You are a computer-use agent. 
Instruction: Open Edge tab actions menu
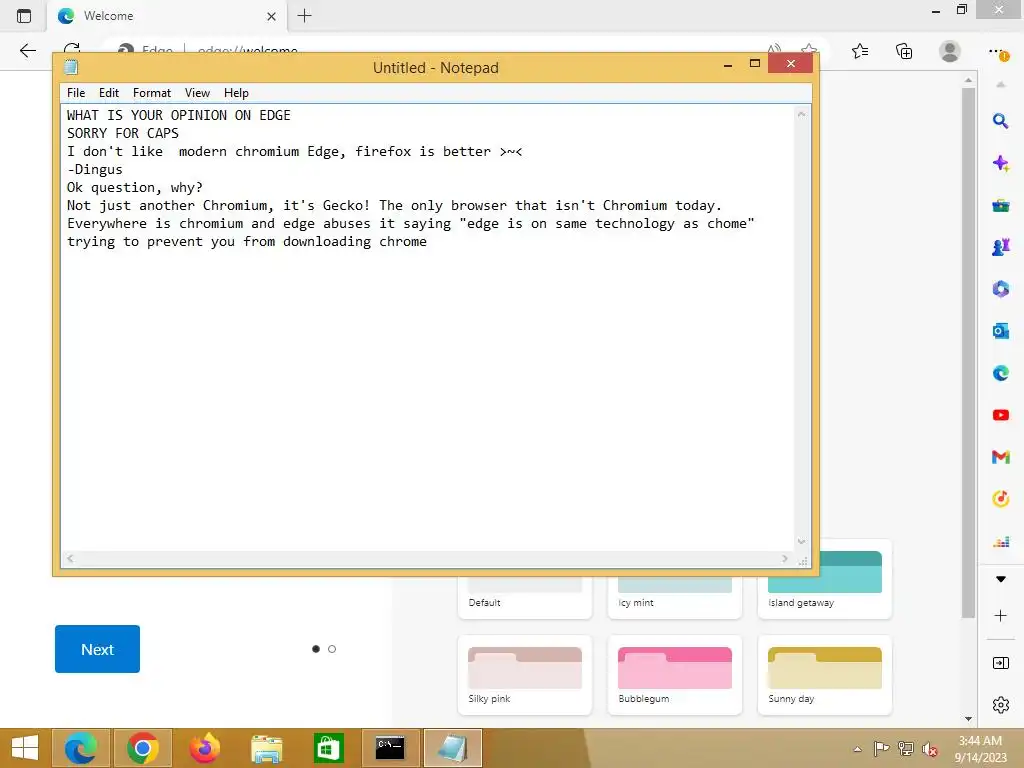[x=24, y=16]
